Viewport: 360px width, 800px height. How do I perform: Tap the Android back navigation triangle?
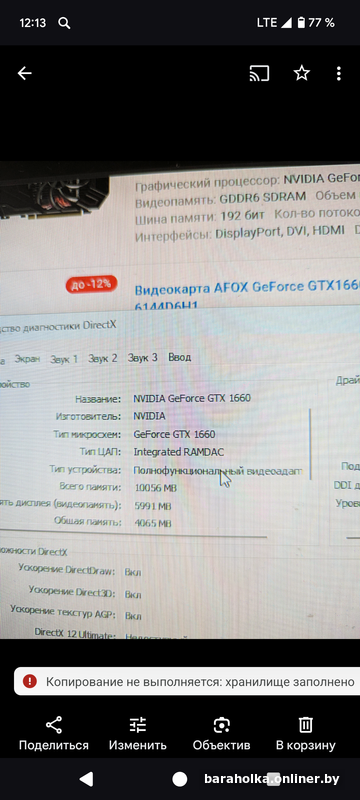pos(87,779)
